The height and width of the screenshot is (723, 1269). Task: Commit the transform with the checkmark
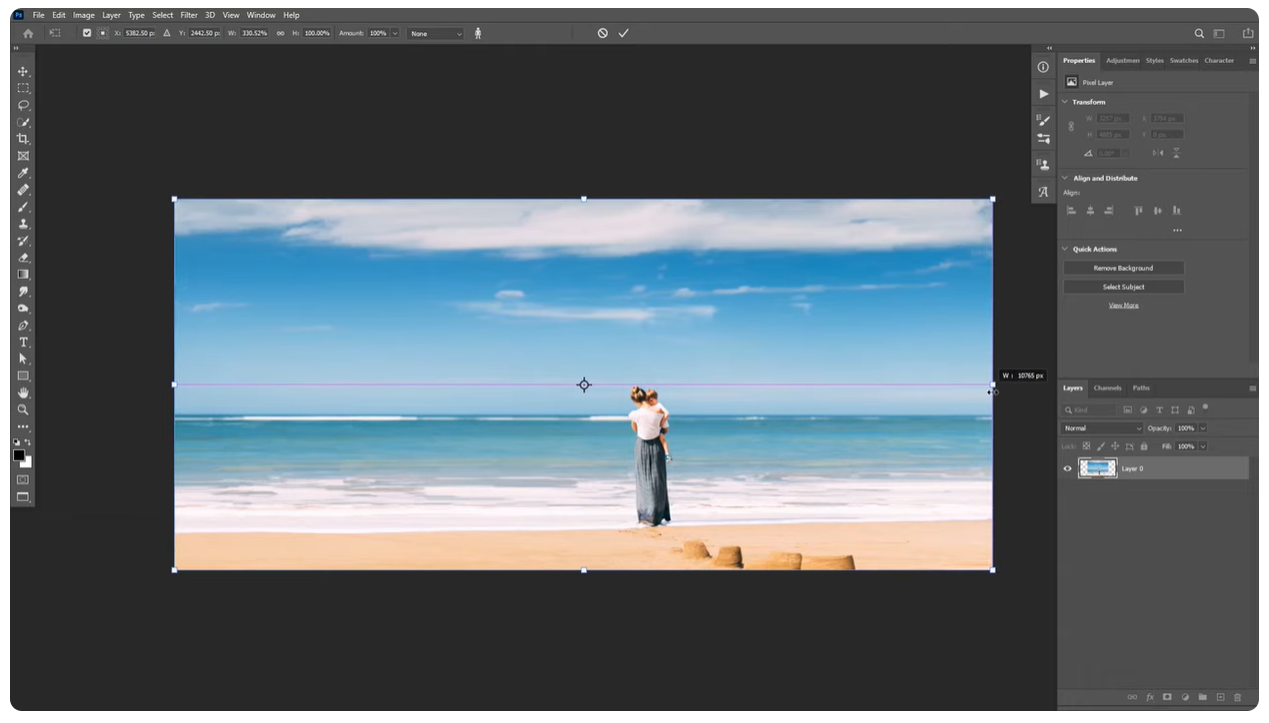[x=623, y=33]
